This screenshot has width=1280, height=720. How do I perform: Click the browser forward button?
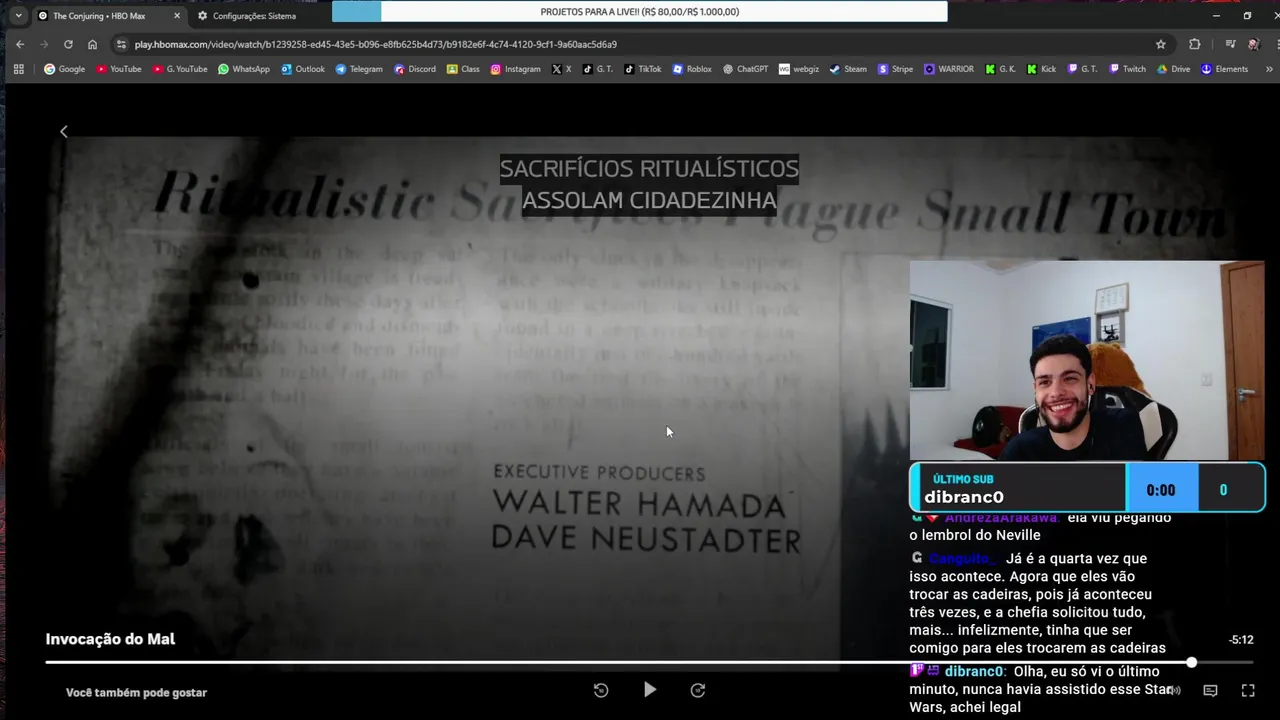tap(44, 44)
